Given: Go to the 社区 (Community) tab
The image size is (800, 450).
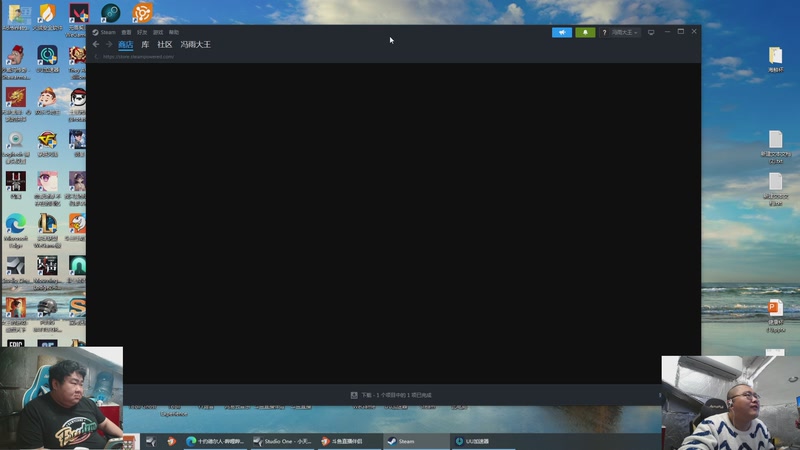Looking at the screenshot, I should (165, 45).
